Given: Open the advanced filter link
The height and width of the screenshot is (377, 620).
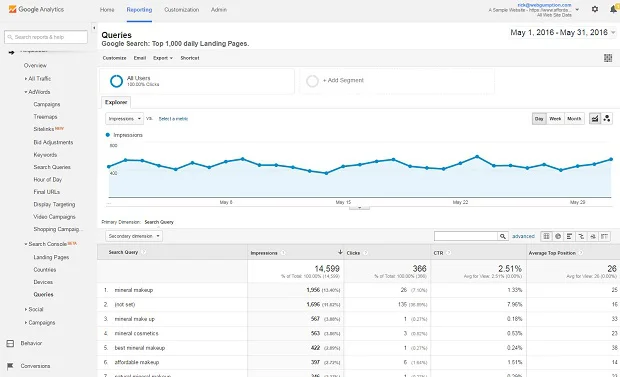Looking at the screenshot, I should point(523,236).
